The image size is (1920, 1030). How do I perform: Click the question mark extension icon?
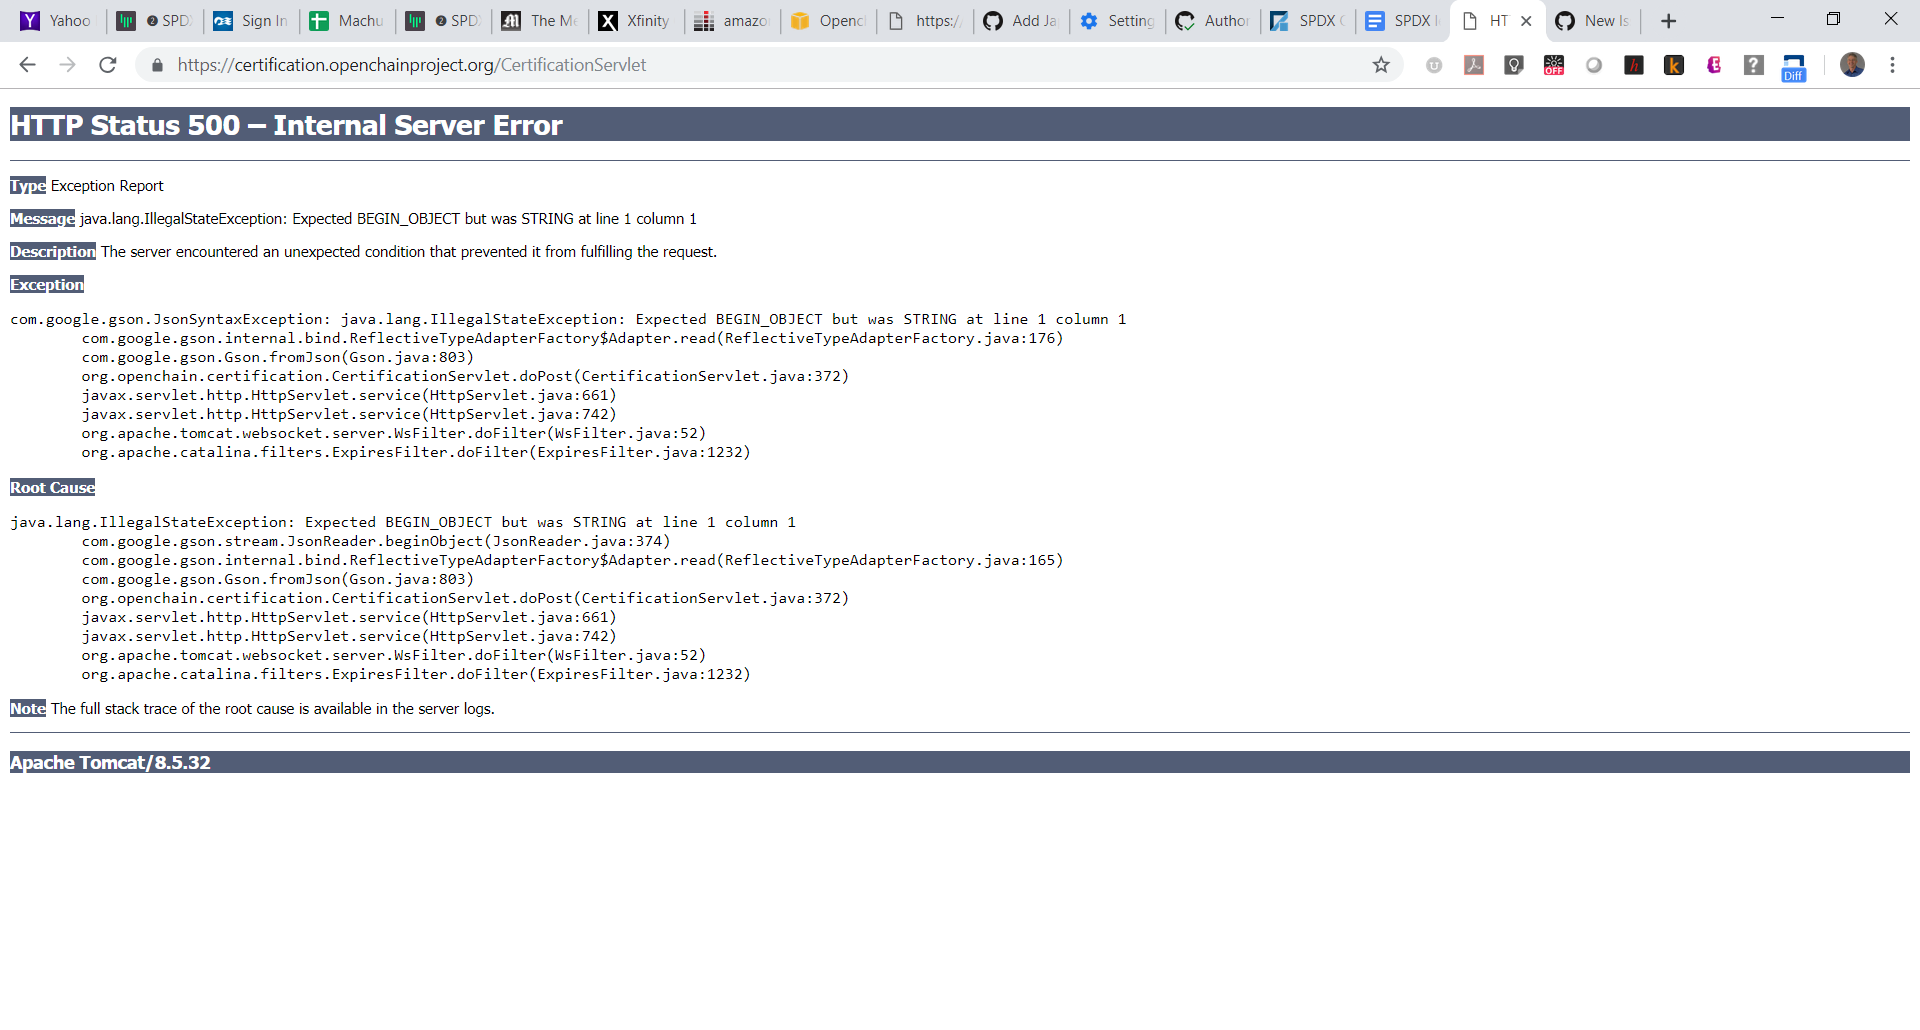click(x=1754, y=65)
